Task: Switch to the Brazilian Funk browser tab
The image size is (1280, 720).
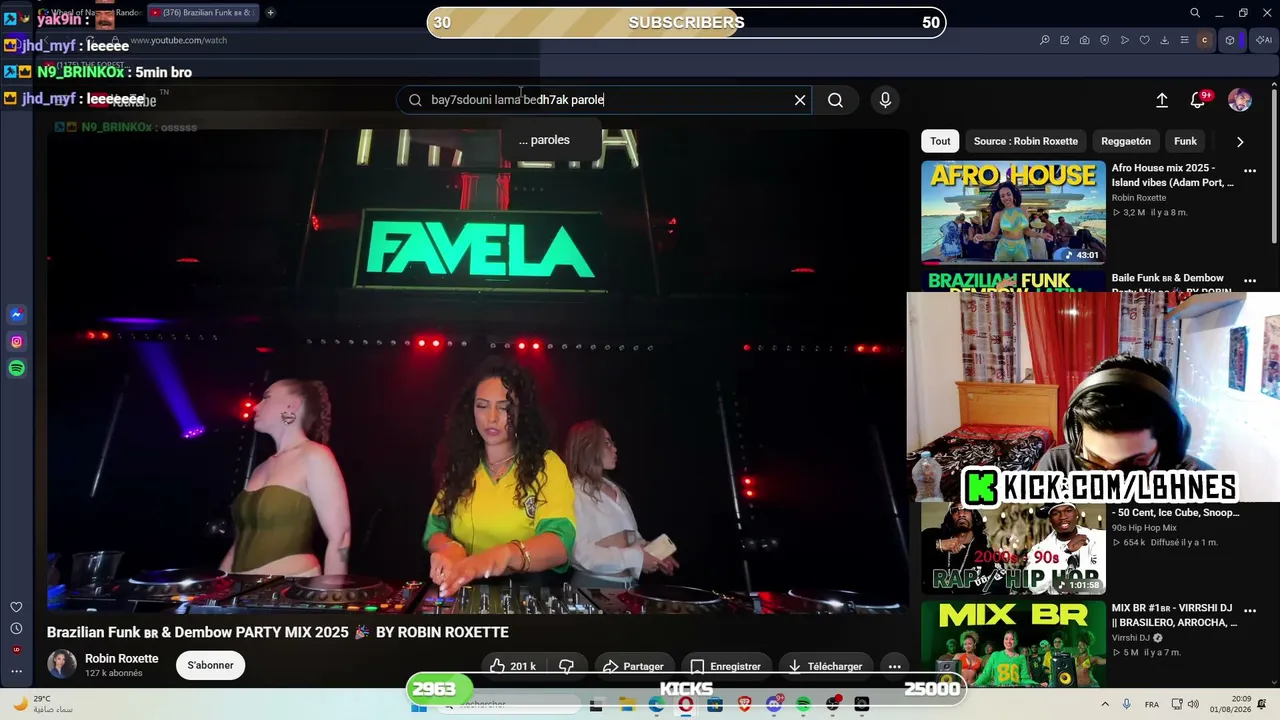Action: click(x=202, y=13)
